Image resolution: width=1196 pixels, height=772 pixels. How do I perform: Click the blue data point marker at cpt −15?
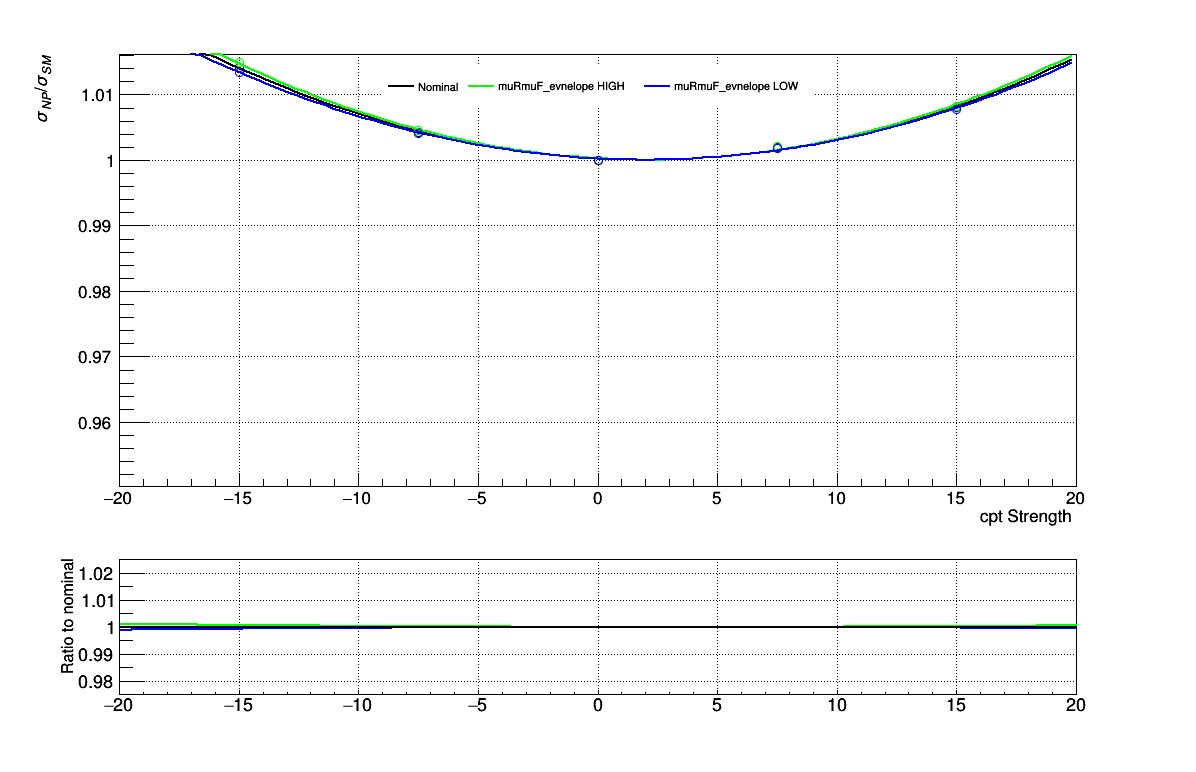240,72
